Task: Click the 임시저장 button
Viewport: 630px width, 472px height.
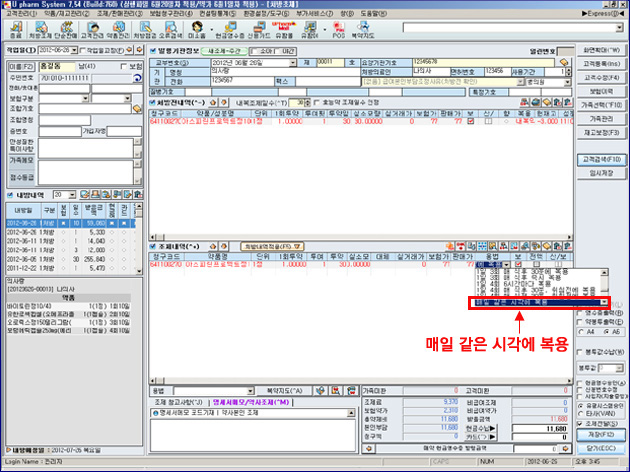Action: coord(601,173)
